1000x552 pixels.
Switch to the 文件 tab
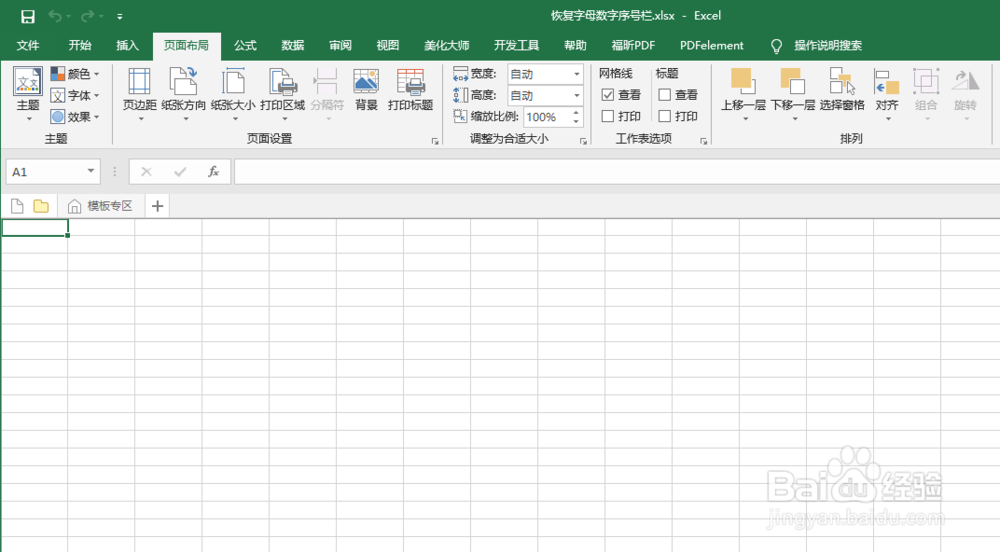(x=28, y=45)
